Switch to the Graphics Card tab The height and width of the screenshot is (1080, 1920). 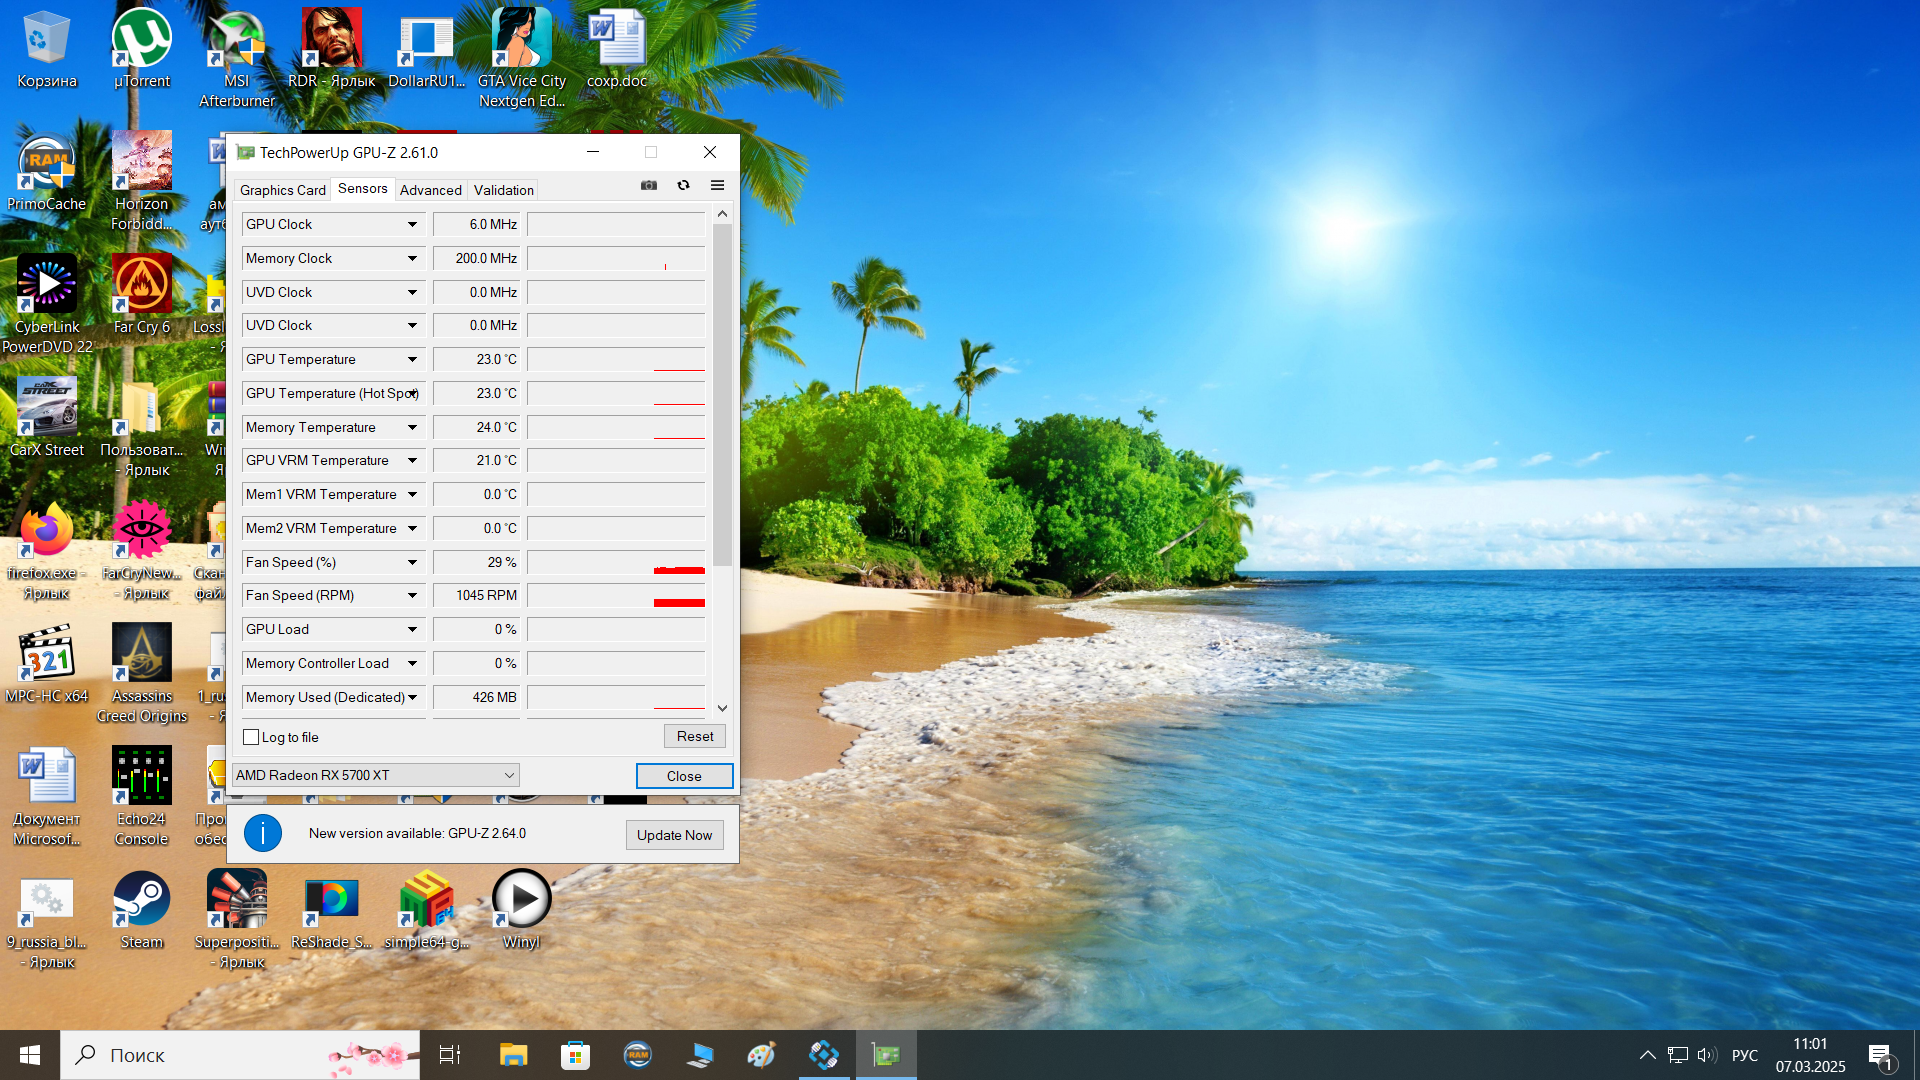283,190
